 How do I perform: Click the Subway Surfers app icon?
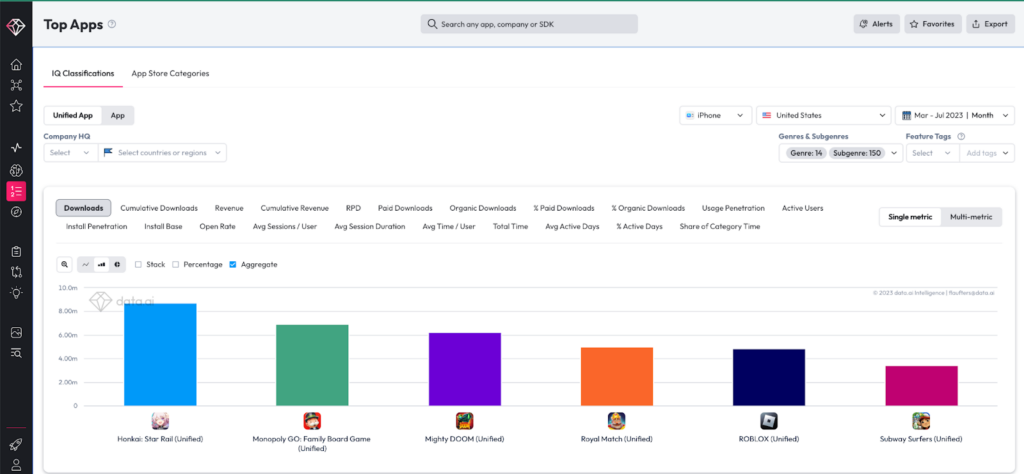[921, 420]
